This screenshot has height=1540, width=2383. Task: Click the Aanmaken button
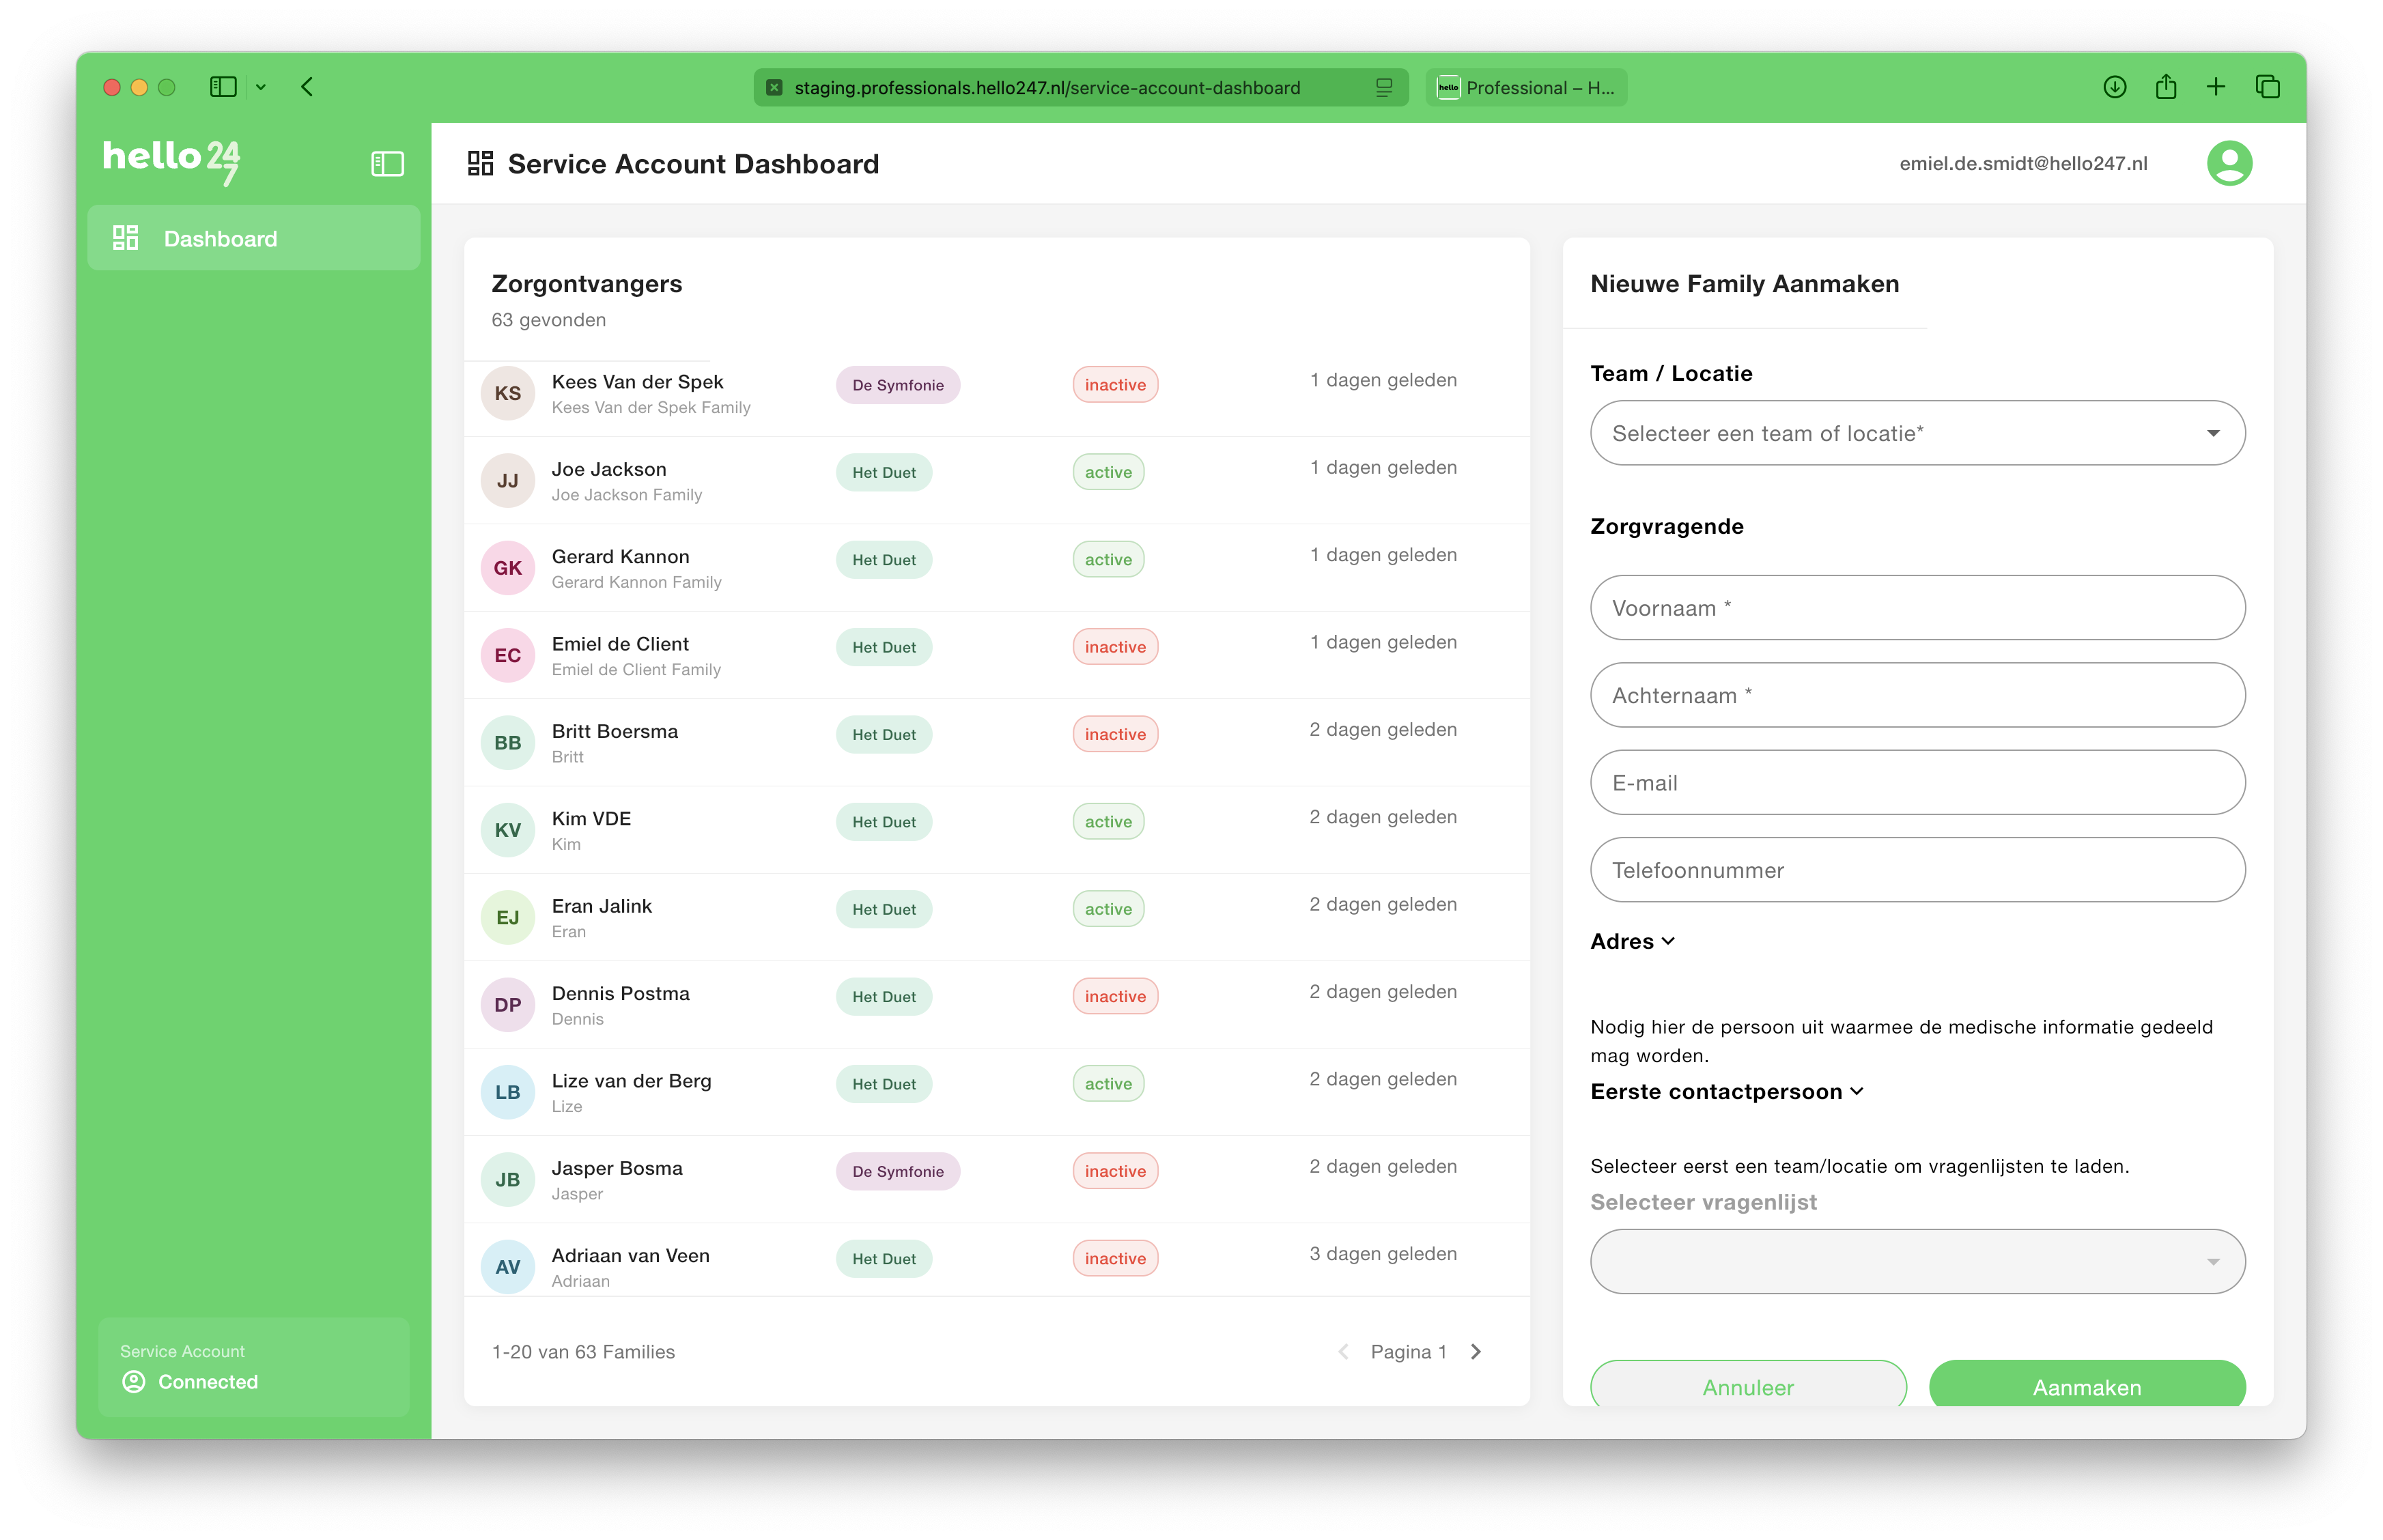coord(2086,1385)
